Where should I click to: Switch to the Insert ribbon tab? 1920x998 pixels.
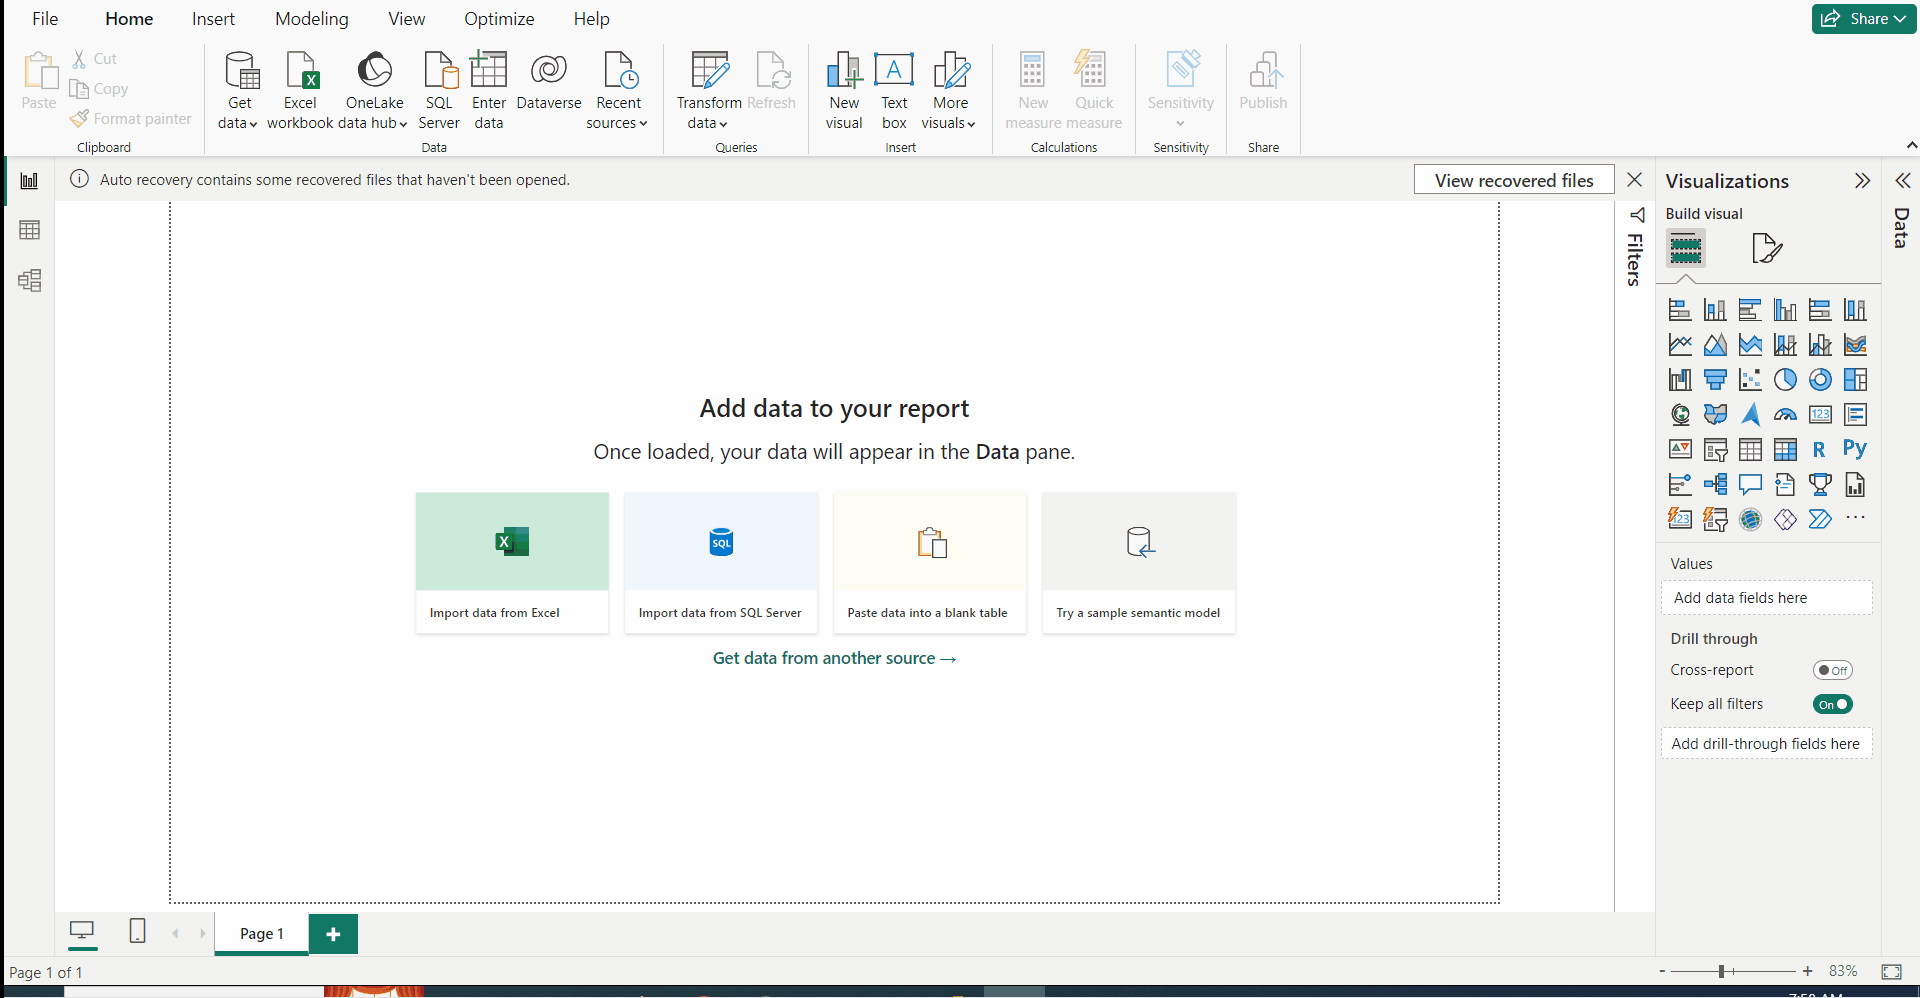pos(213,19)
